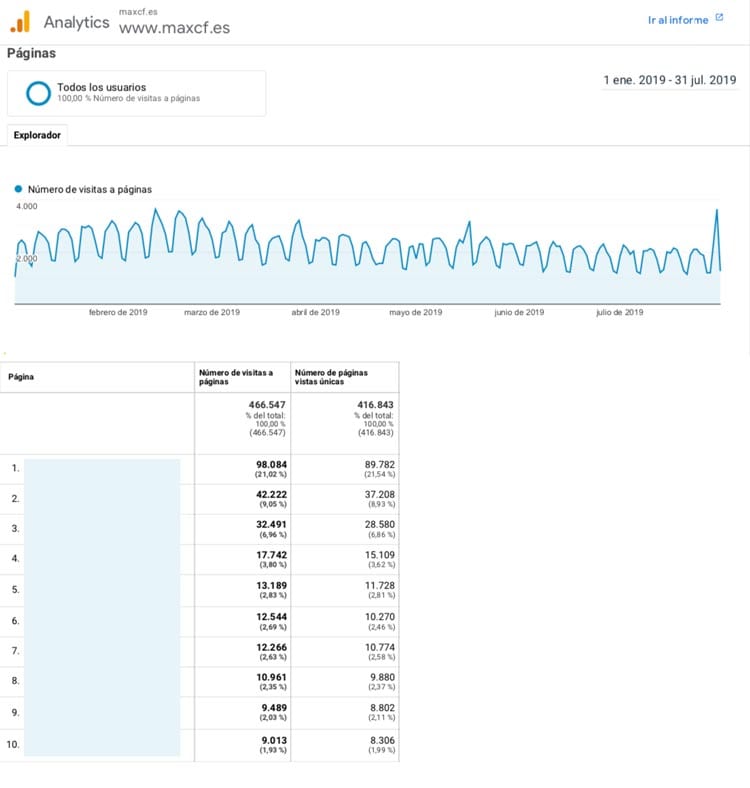This screenshot has width=750, height=788.
Task: Open the date range 1 ene. 2019 - 31 jul. 2019
Action: pyautogui.click(x=670, y=80)
